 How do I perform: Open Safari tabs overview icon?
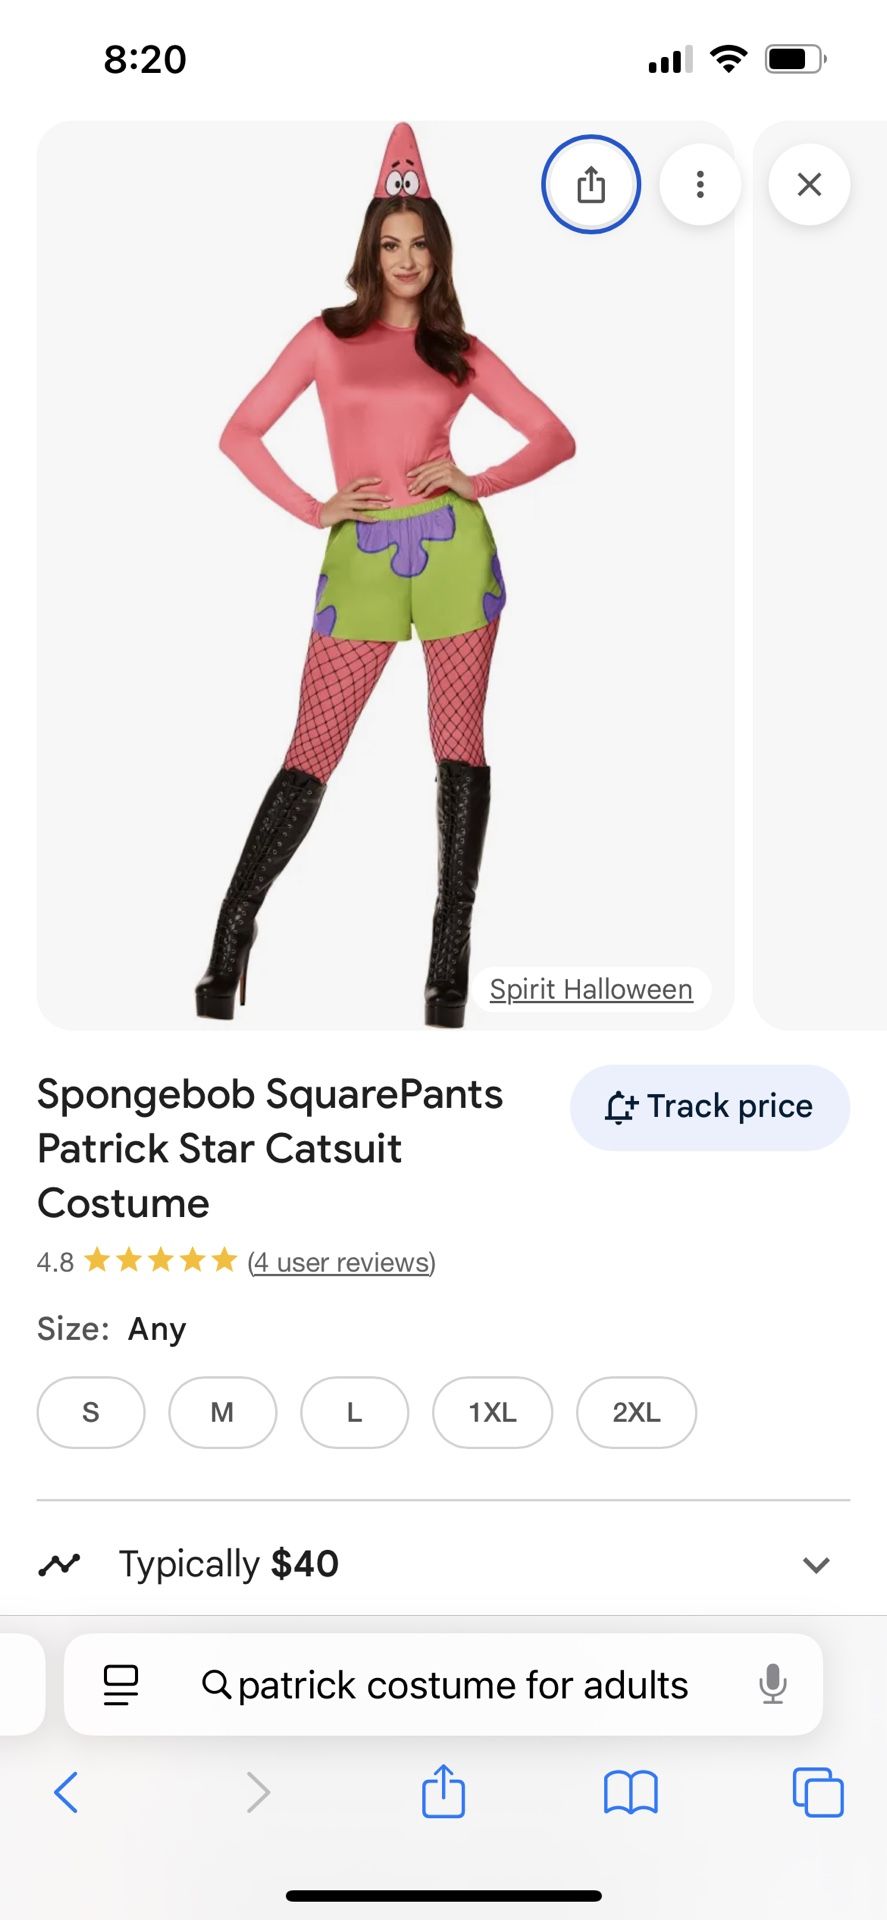tap(817, 1791)
